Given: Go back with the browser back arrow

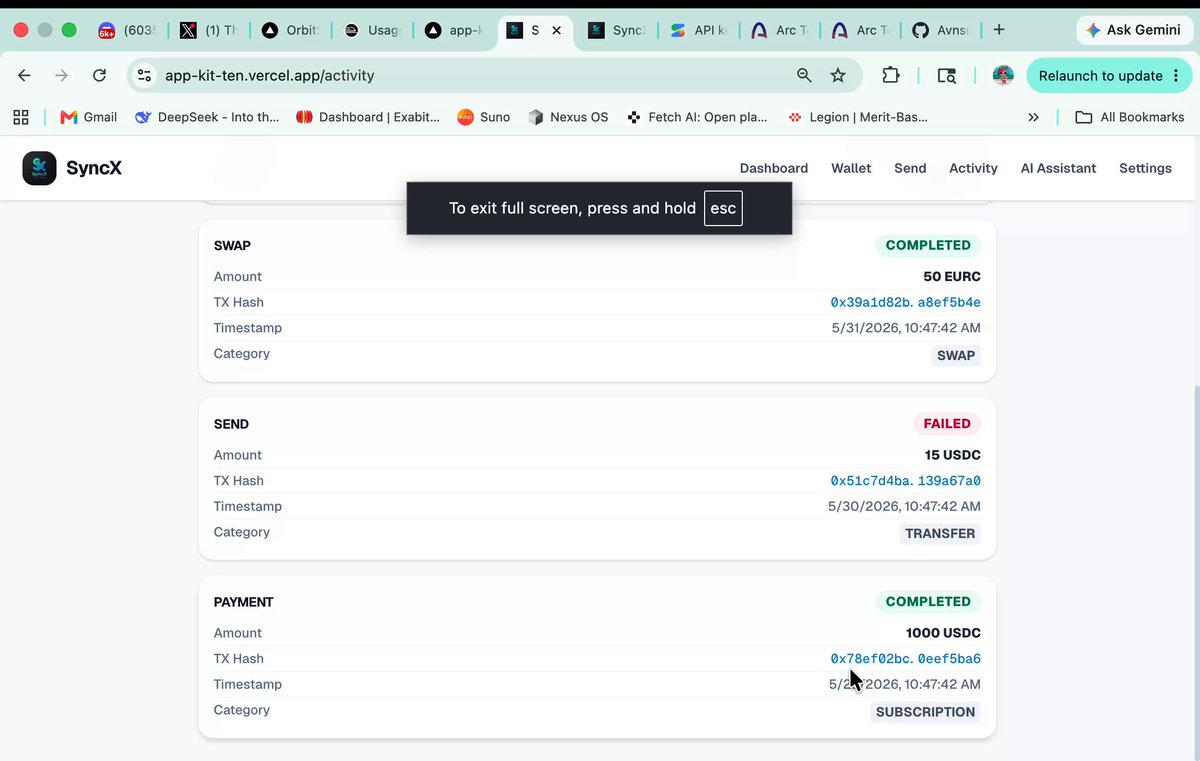Looking at the screenshot, I should [25, 75].
